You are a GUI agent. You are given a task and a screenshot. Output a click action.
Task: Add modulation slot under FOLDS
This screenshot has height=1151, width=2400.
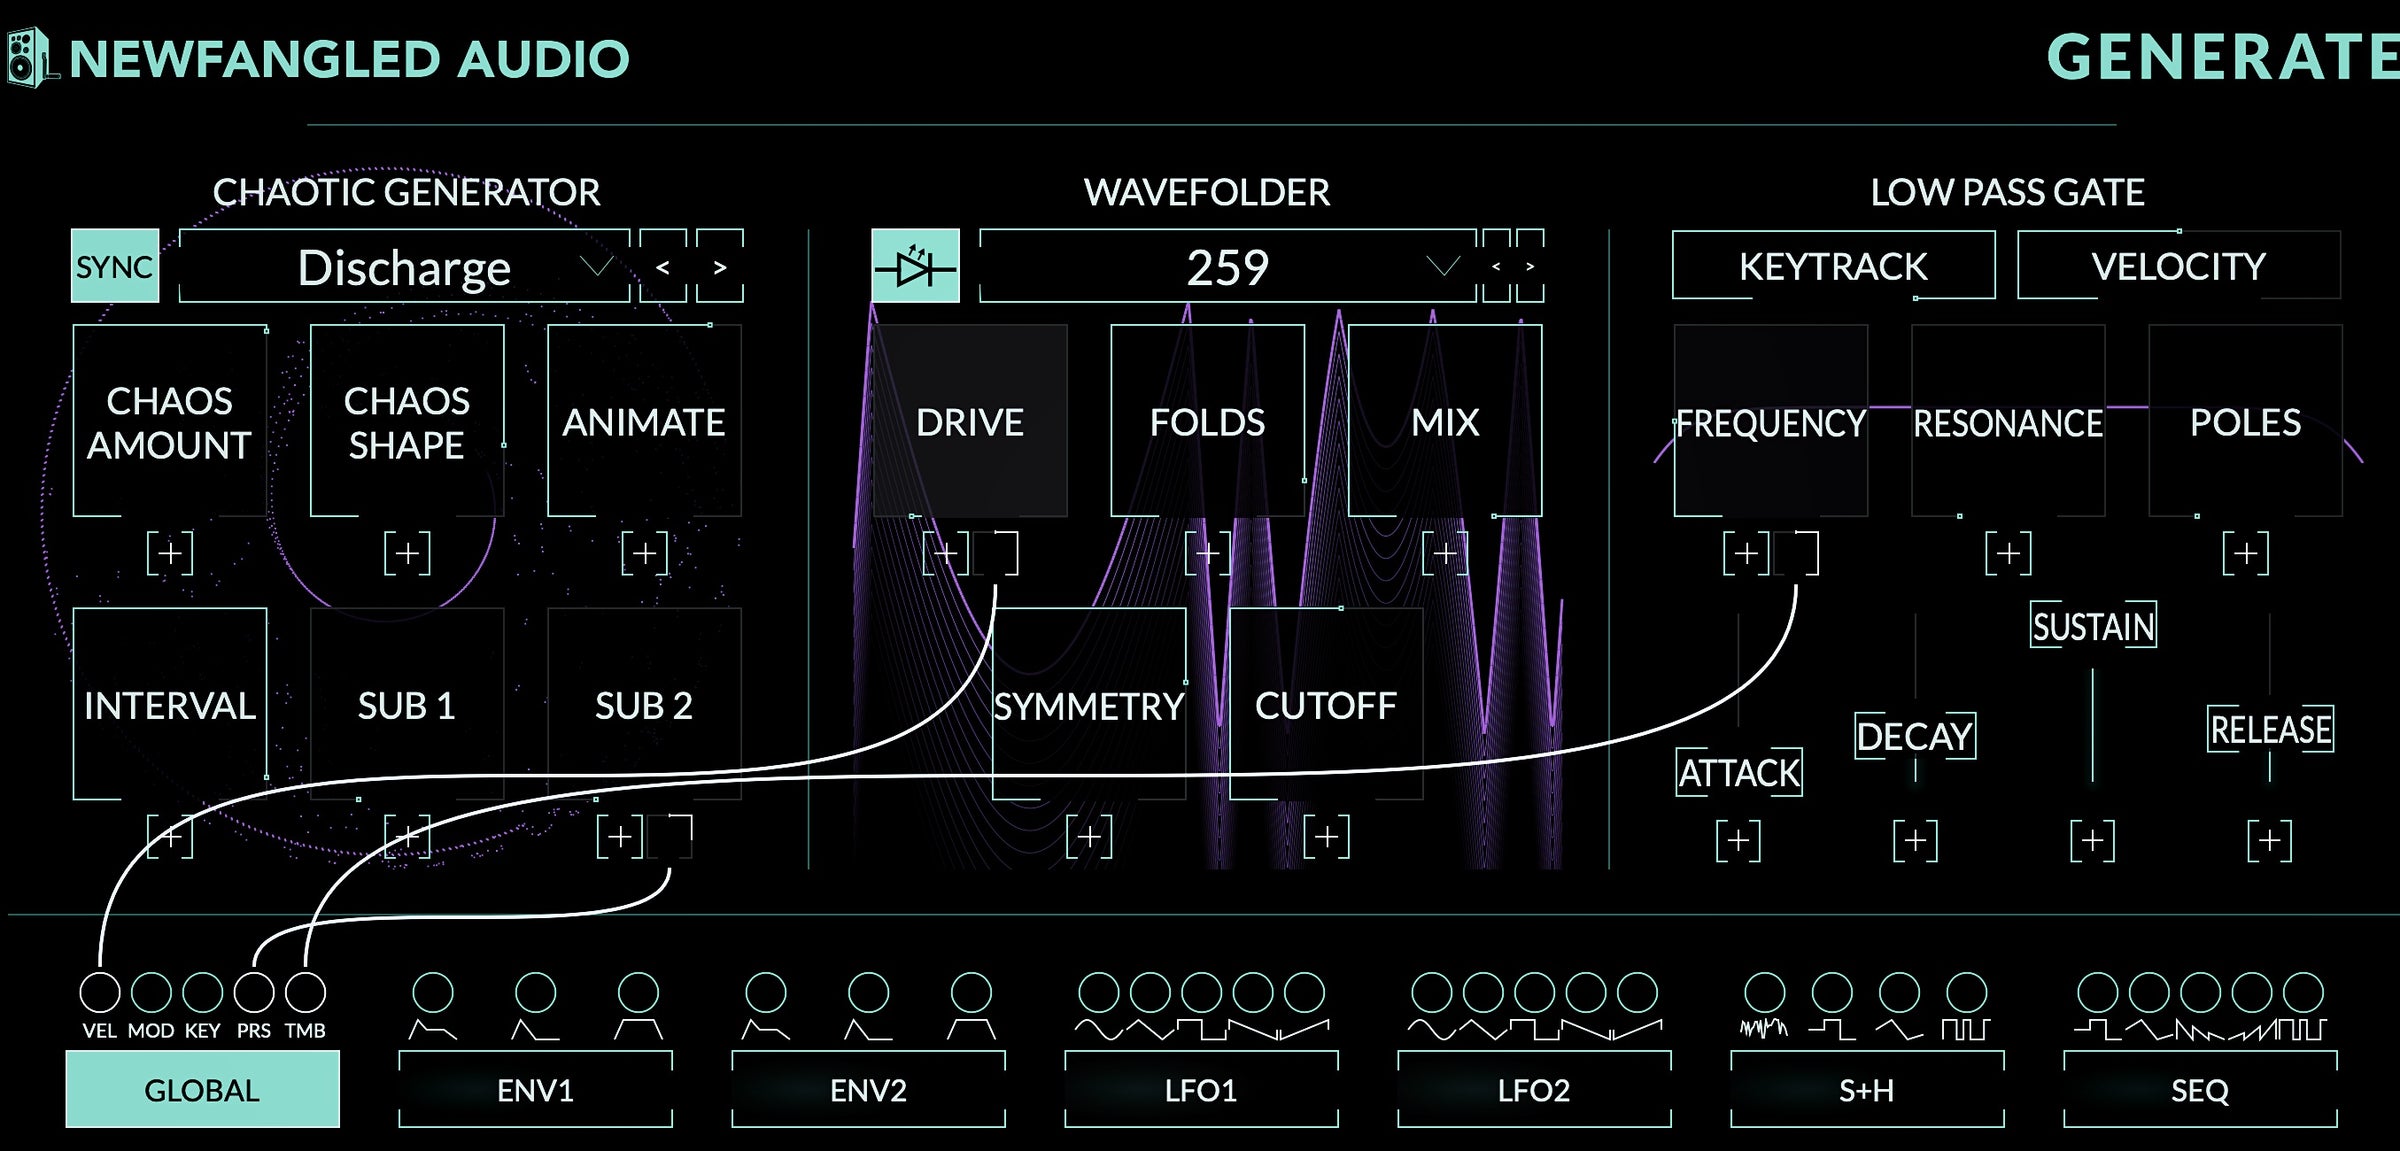pos(1208,553)
